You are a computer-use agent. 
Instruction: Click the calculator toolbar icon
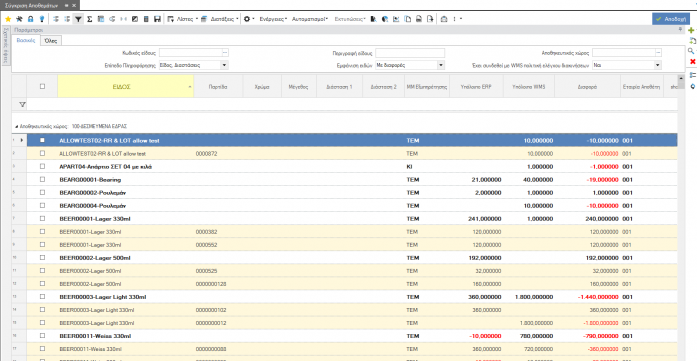(146, 19)
